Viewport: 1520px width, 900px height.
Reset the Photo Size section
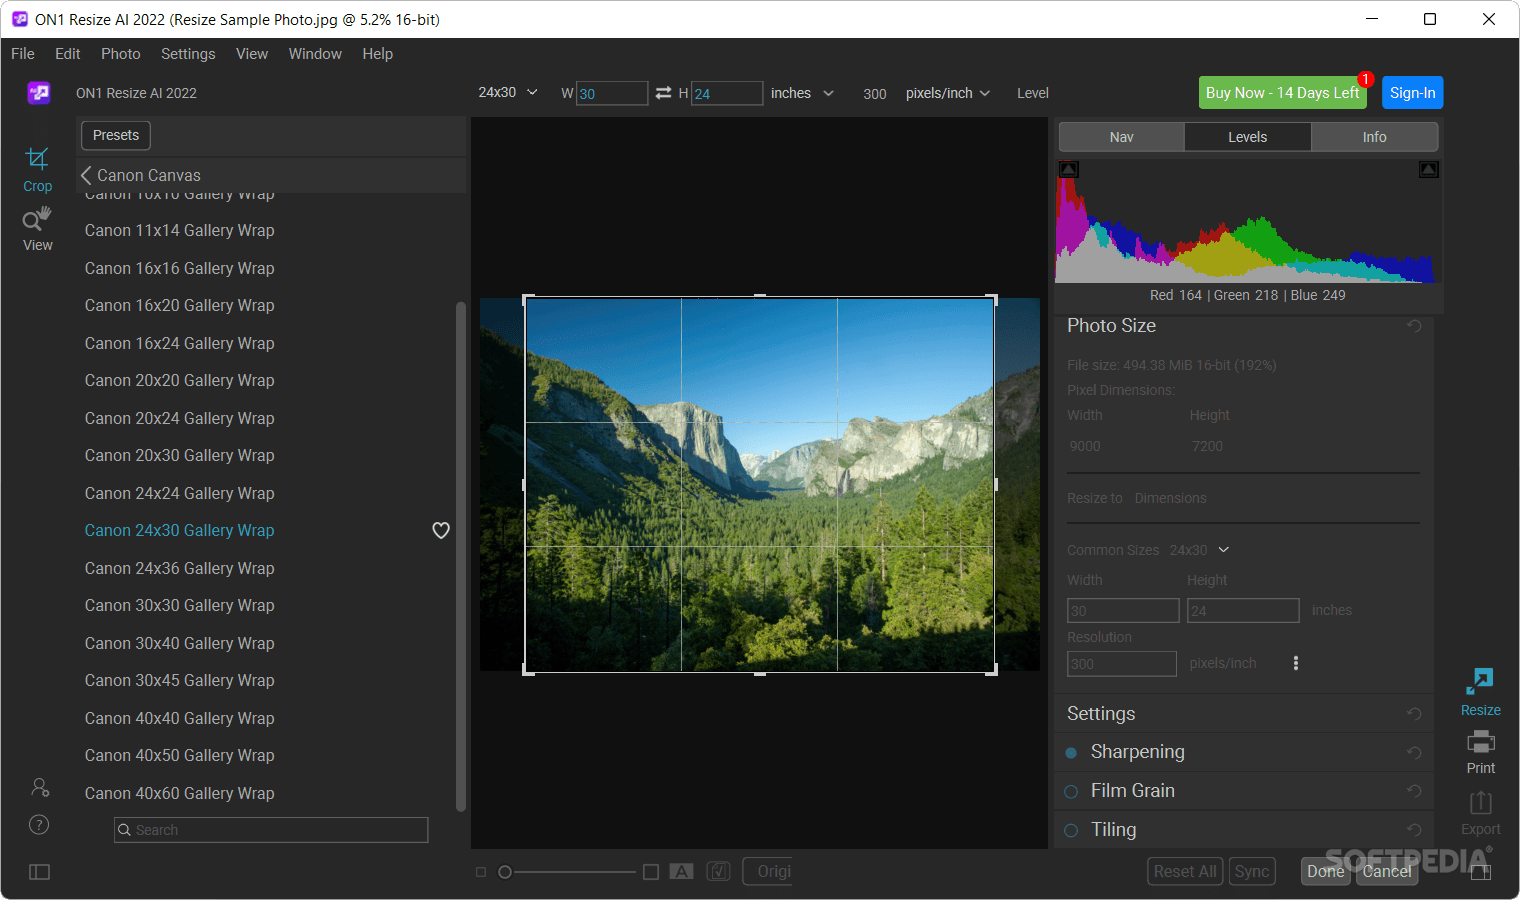tap(1414, 326)
